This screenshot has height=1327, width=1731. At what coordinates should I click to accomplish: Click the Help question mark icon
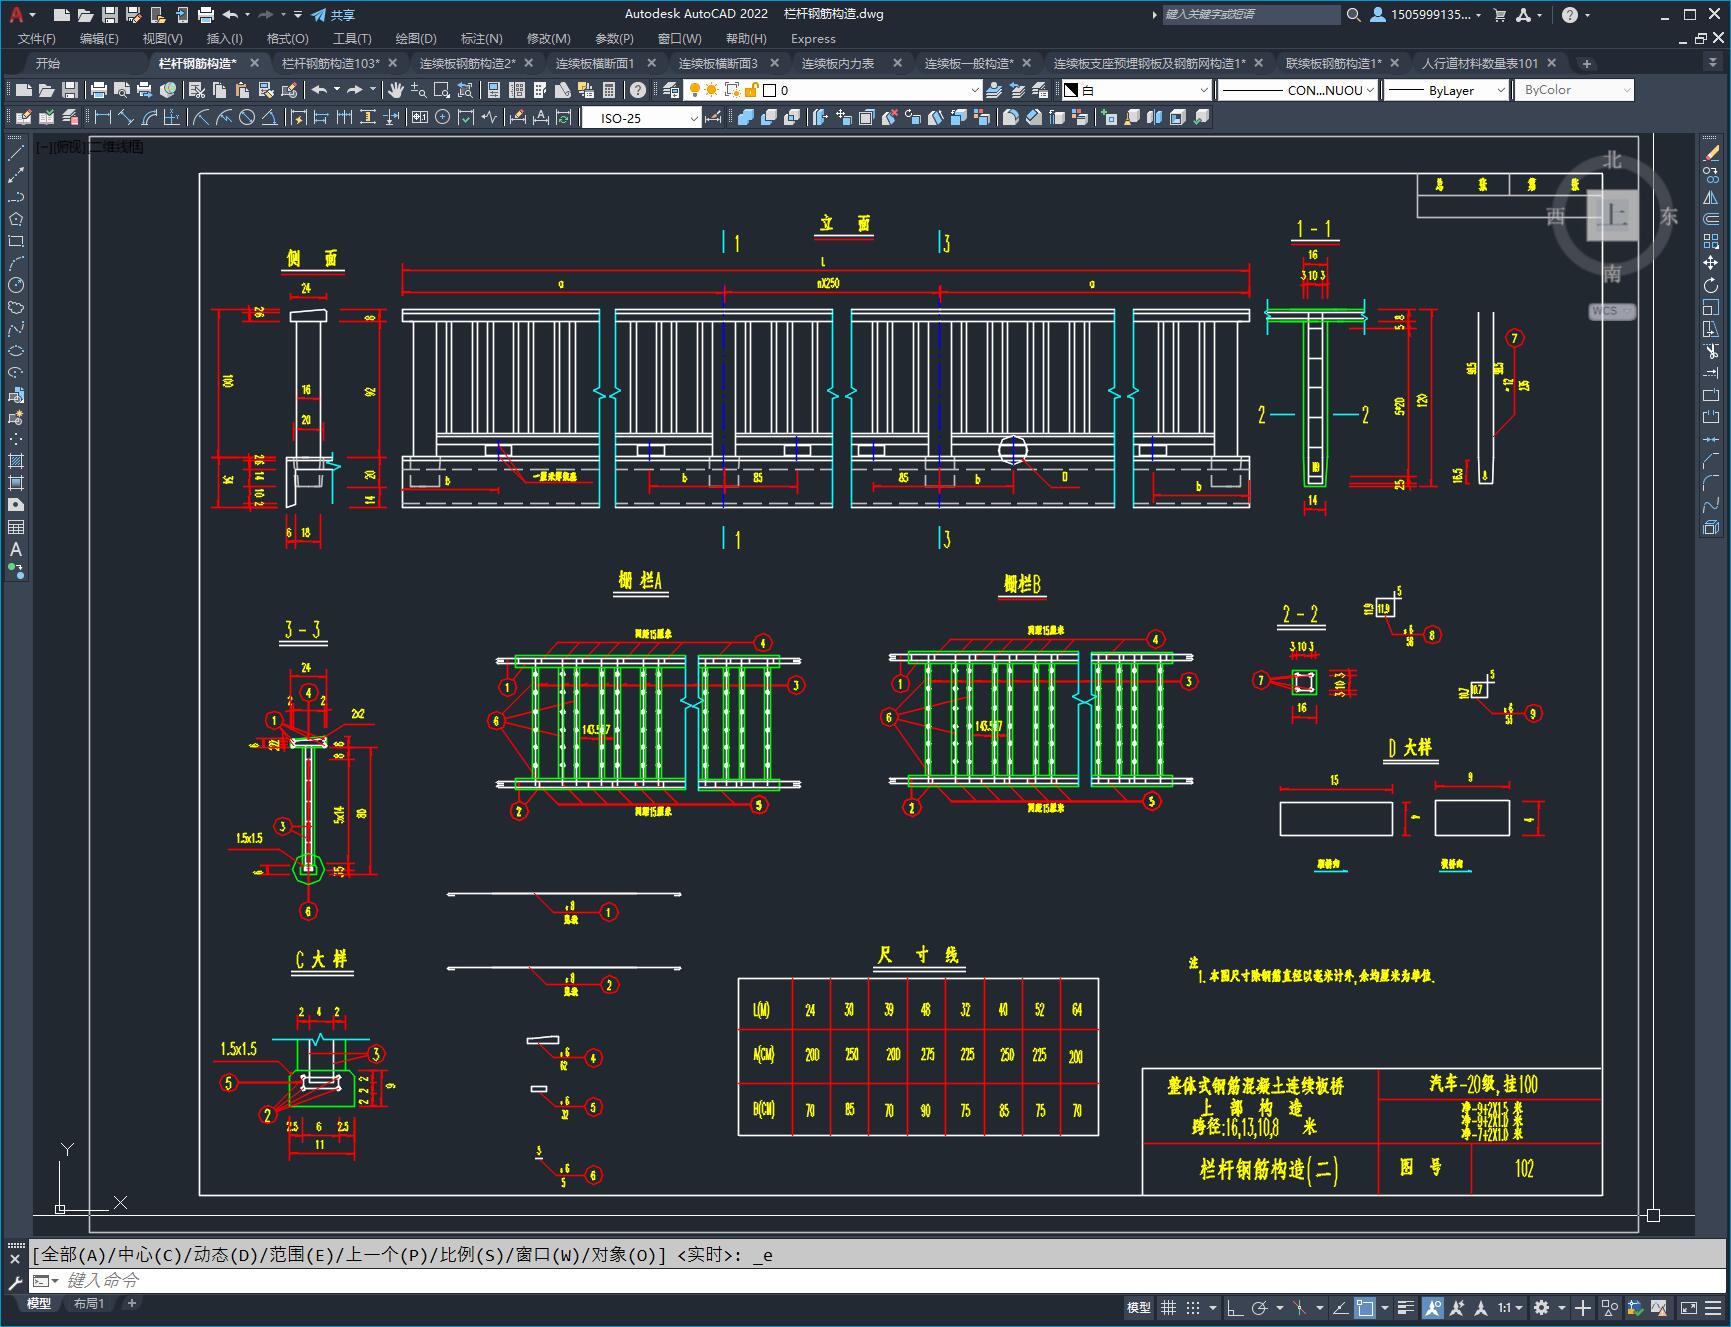pyautogui.click(x=638, y=90)
